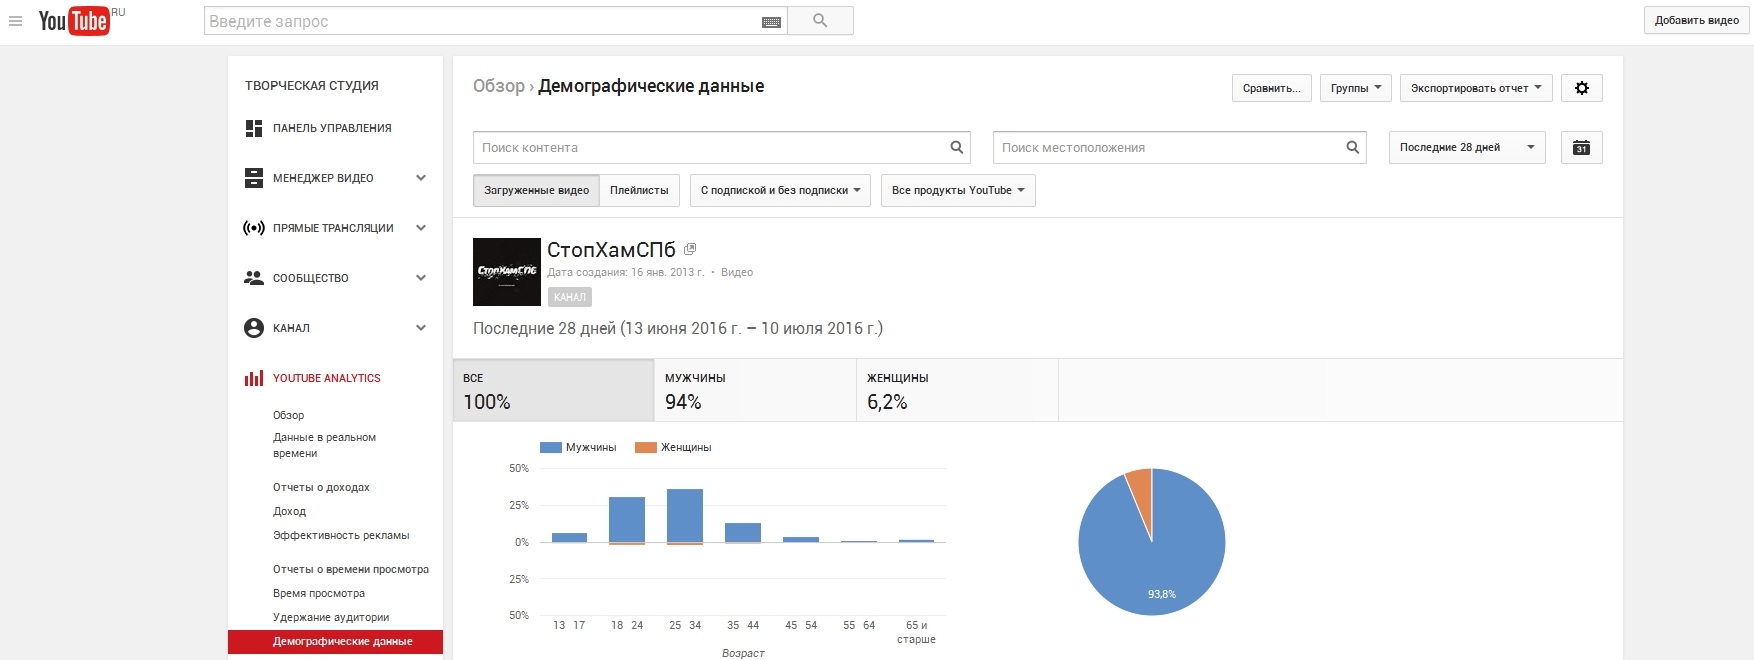Open Время просмотра report
Viewport: 1754px width, 660px height.
point(319,593)
